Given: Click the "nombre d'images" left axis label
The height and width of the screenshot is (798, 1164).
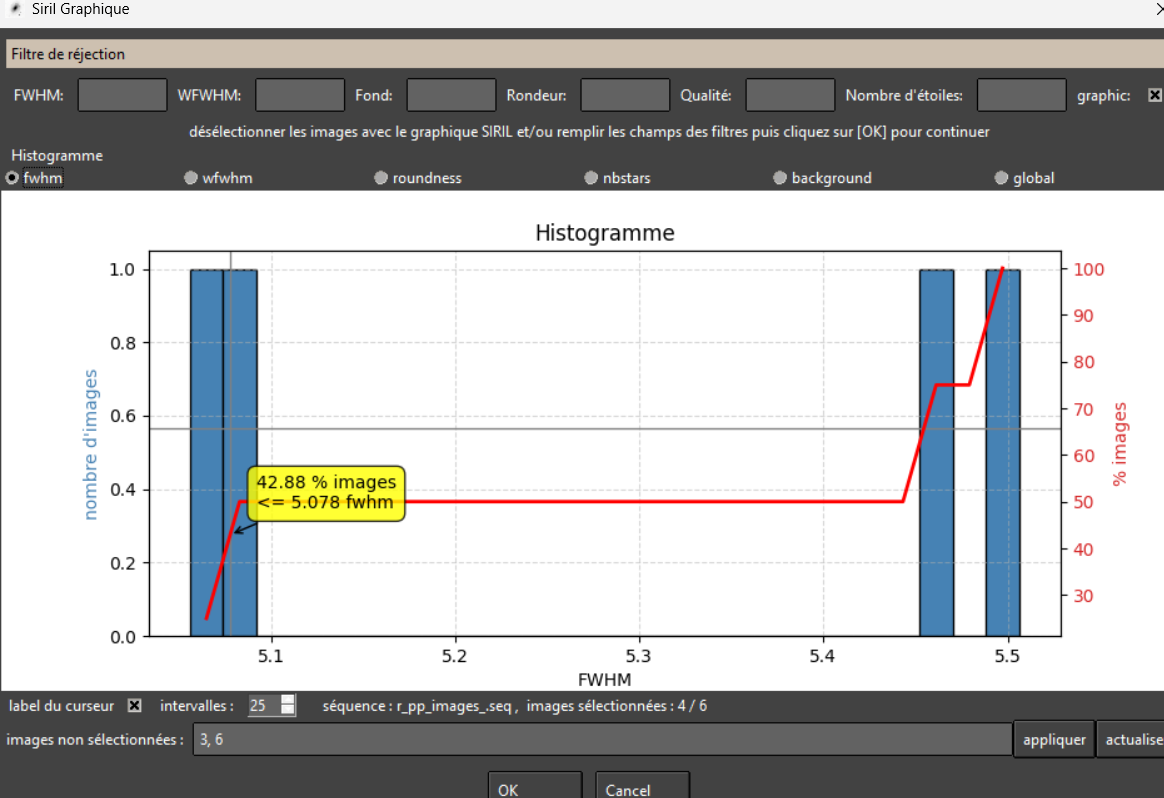Looking at the screenshot, I should [x=91, y=444].
